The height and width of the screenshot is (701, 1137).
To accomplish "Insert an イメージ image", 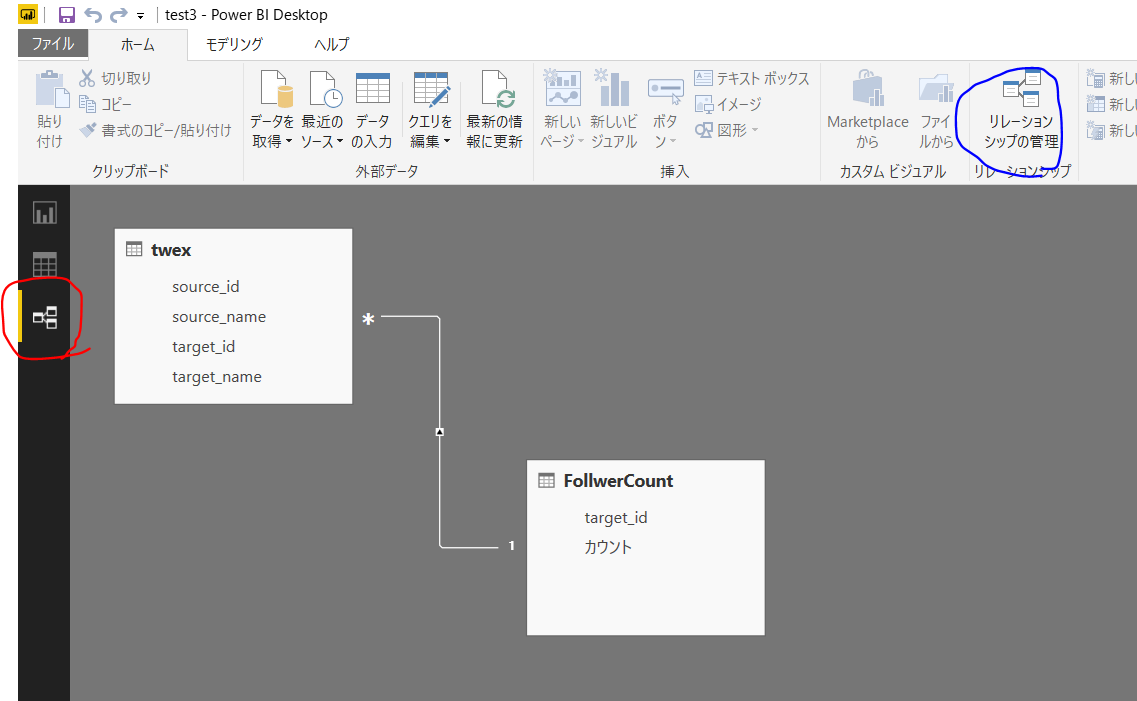I will point(728,104).
